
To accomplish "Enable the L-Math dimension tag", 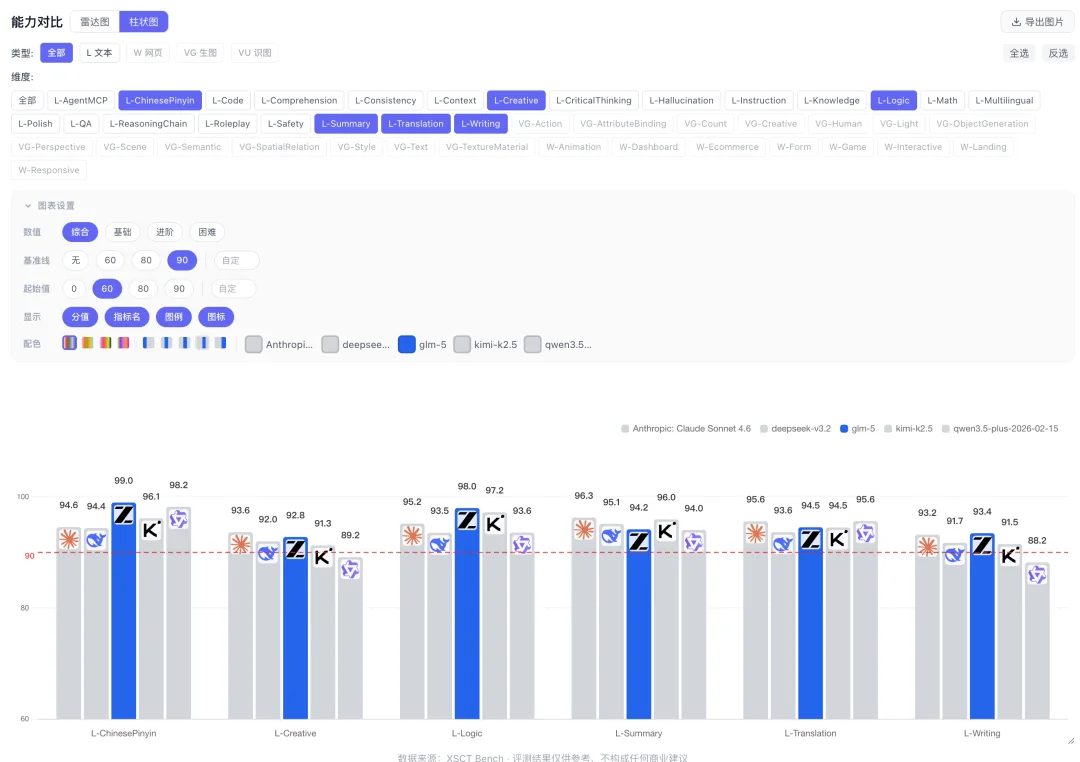I will 942,100.
